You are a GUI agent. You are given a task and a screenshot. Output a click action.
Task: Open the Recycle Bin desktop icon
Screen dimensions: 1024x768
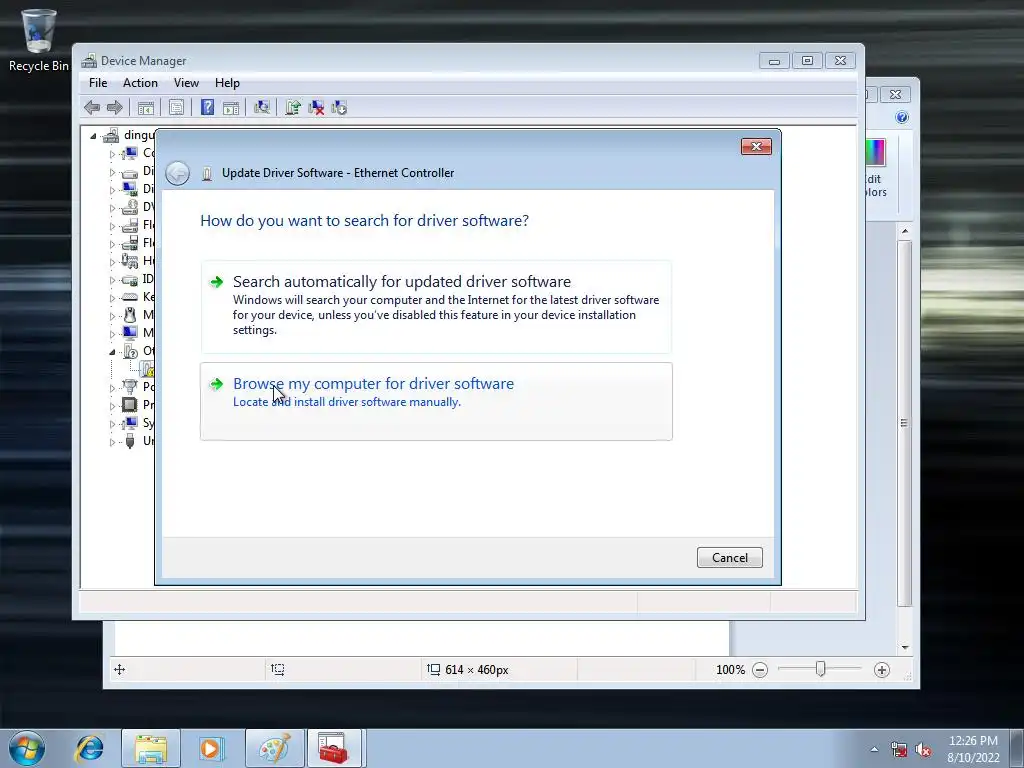coord(38,40)
